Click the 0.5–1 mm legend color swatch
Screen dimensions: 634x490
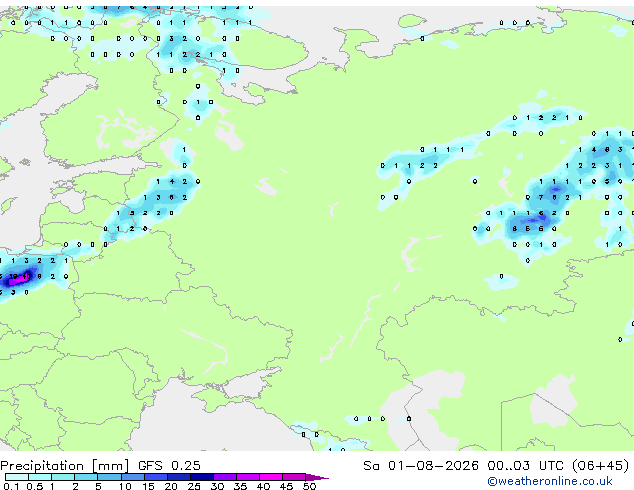(x=40, y=477)
